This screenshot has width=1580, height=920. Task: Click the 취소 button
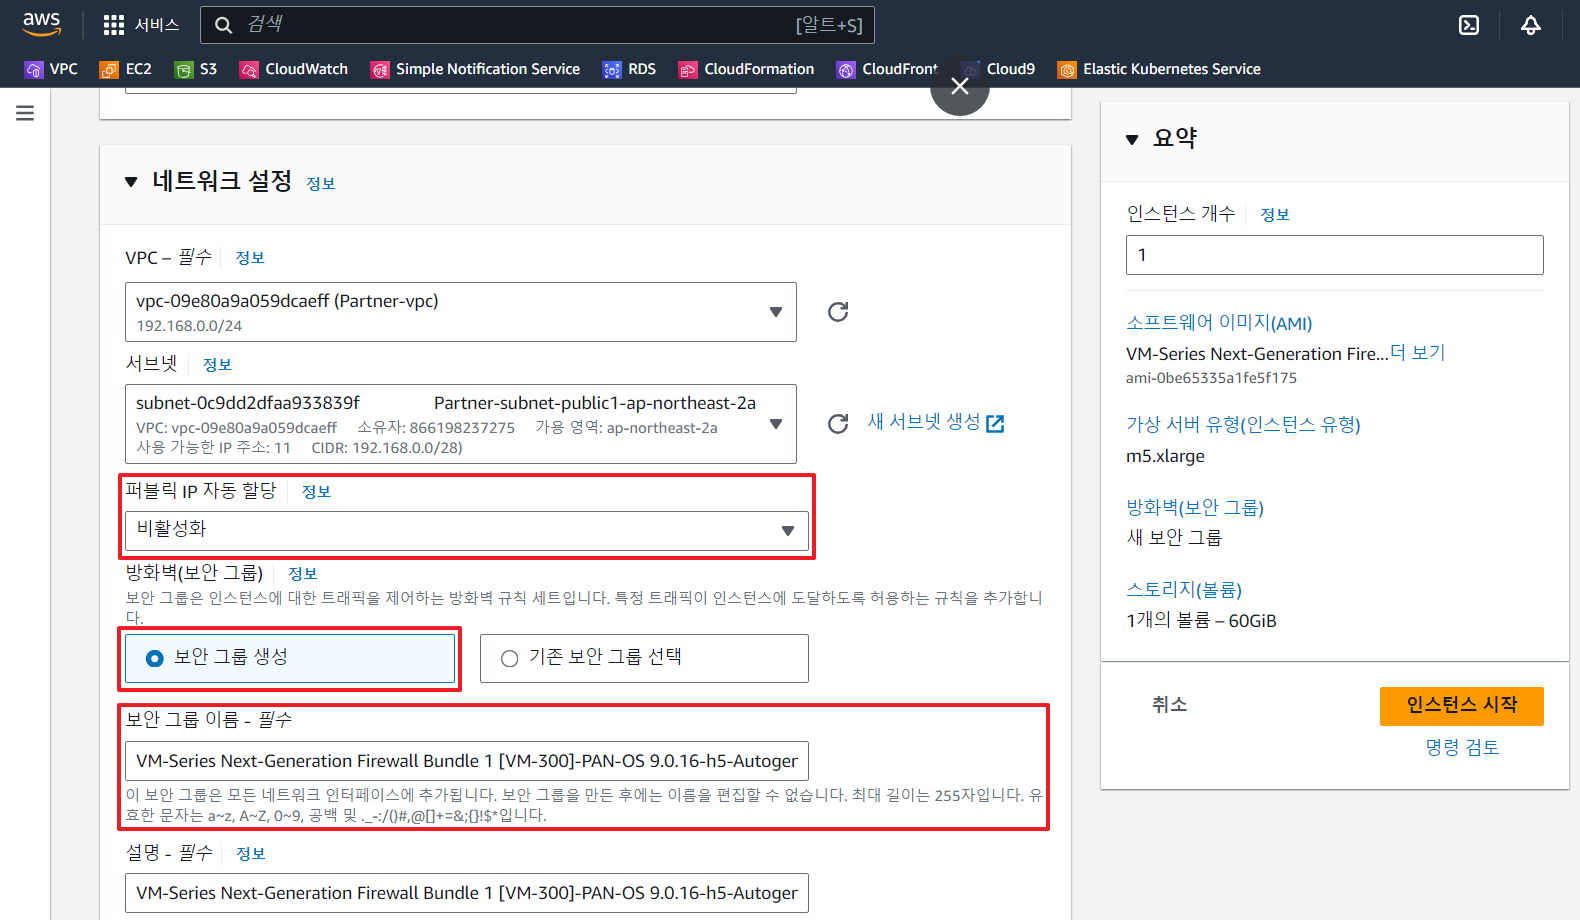1170,705
